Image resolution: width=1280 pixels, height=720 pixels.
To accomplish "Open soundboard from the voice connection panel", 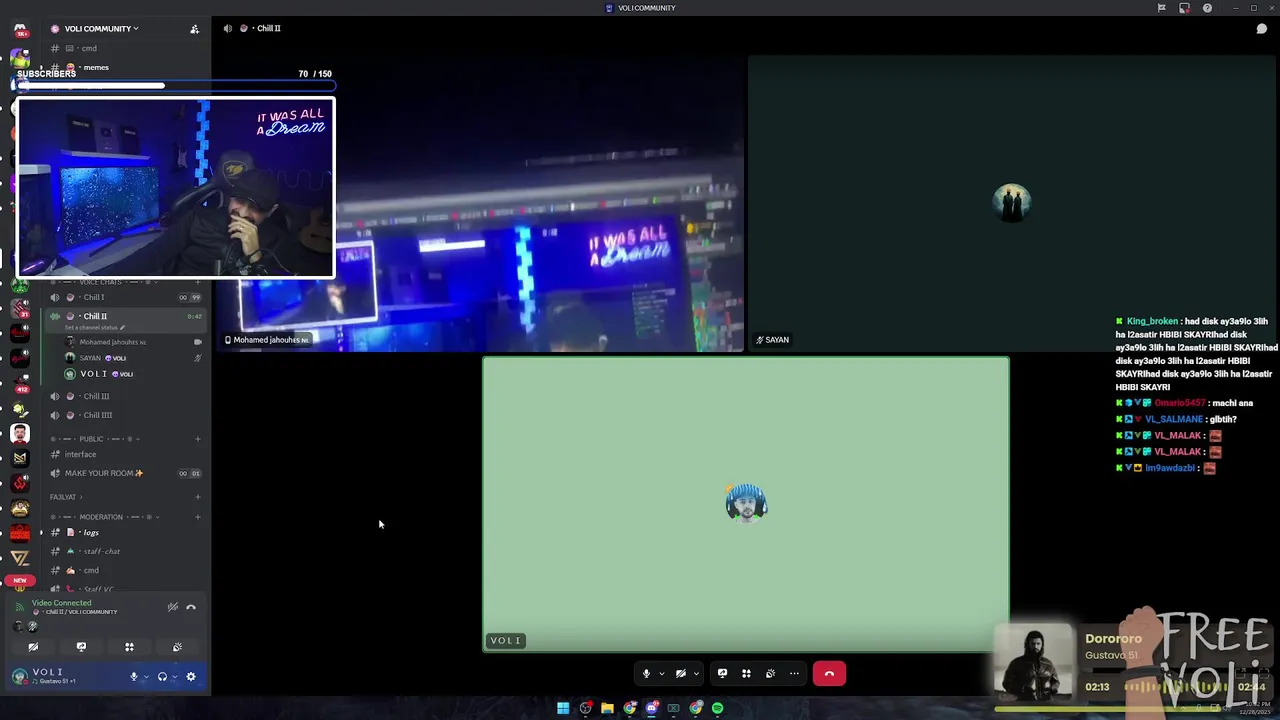I will (177, 647).
